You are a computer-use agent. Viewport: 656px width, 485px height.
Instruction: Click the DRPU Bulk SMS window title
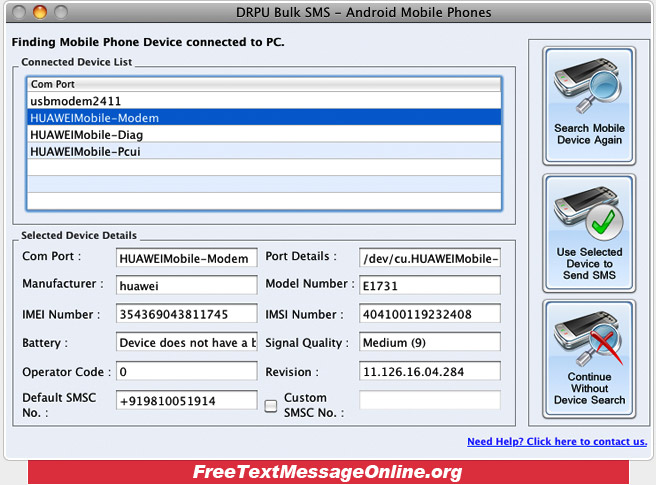click(364, 13)
